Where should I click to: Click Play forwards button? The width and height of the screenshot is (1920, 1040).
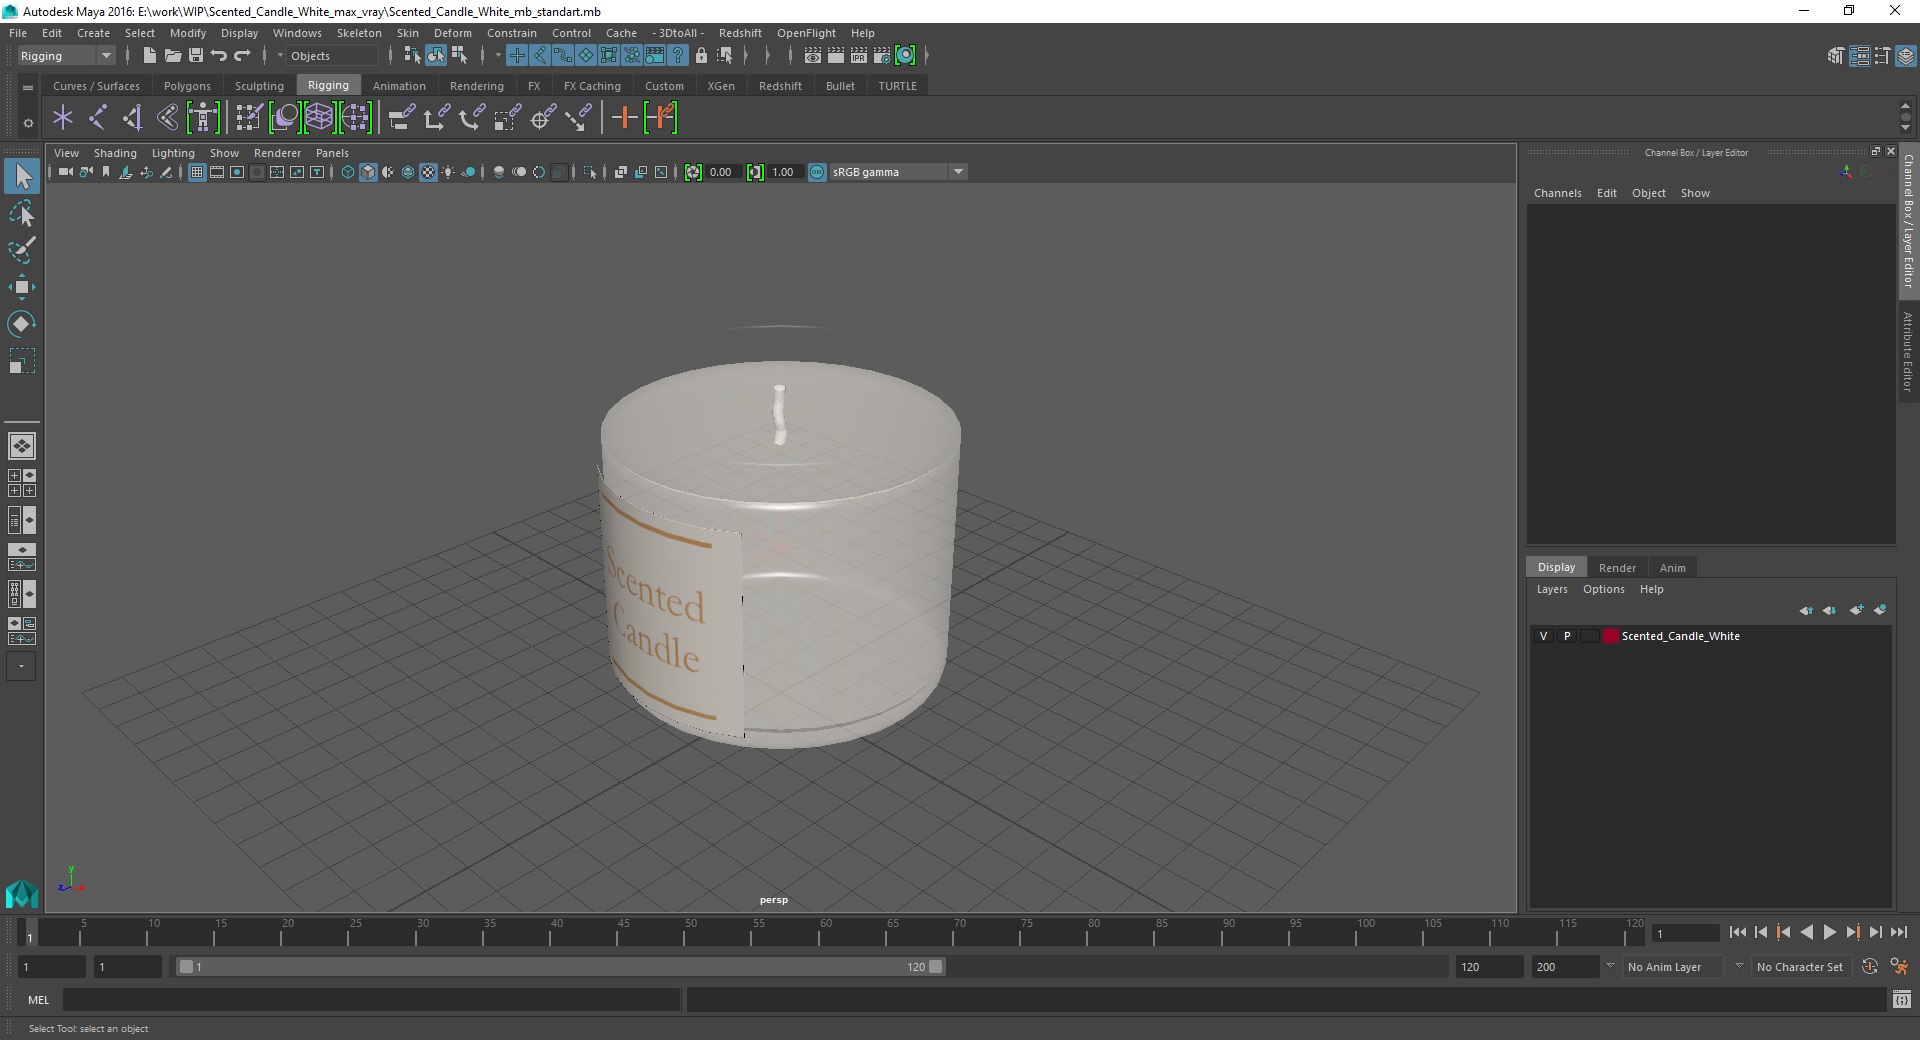(1829, 932)
